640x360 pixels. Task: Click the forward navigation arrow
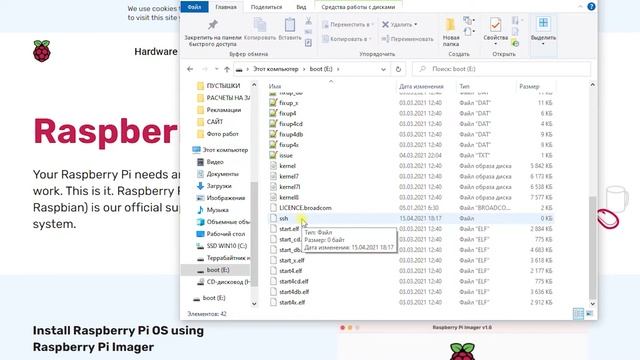coord(205,69)
